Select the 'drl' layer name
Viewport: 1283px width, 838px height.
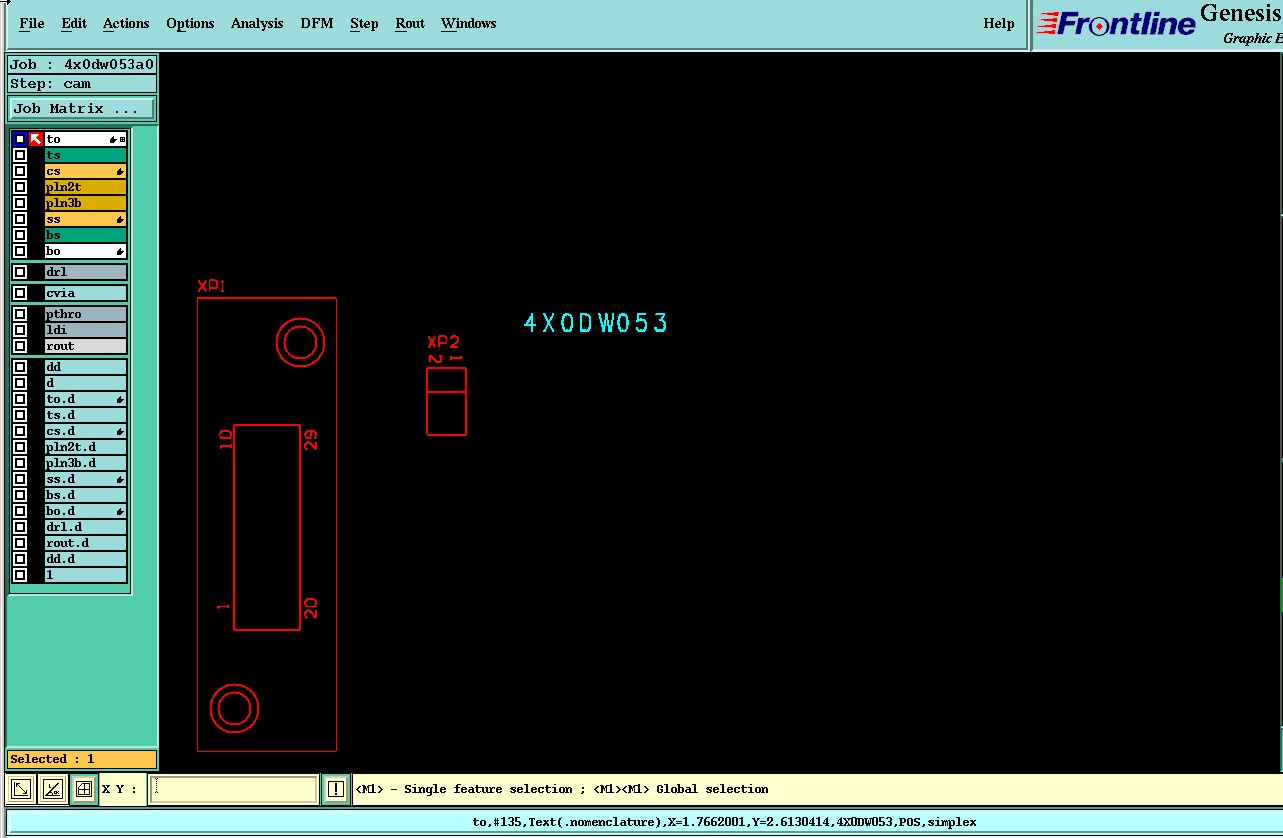coord(86,272)
